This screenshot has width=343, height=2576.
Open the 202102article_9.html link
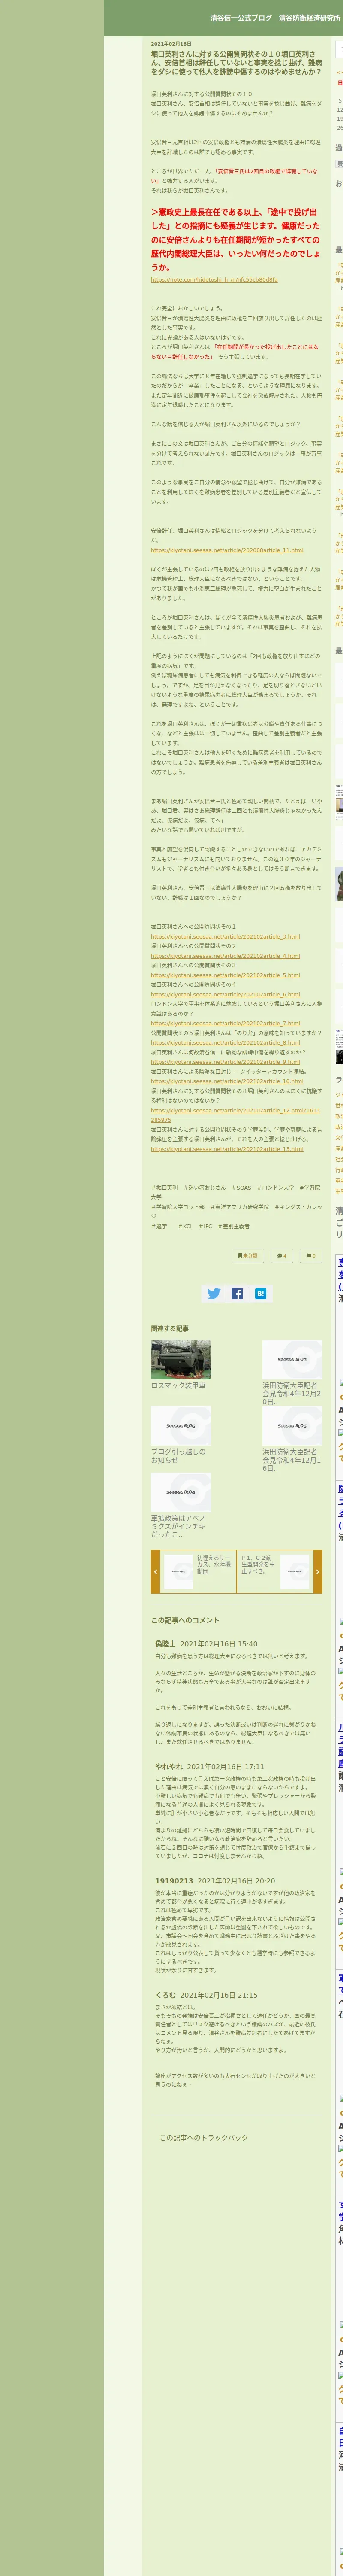225,1062
